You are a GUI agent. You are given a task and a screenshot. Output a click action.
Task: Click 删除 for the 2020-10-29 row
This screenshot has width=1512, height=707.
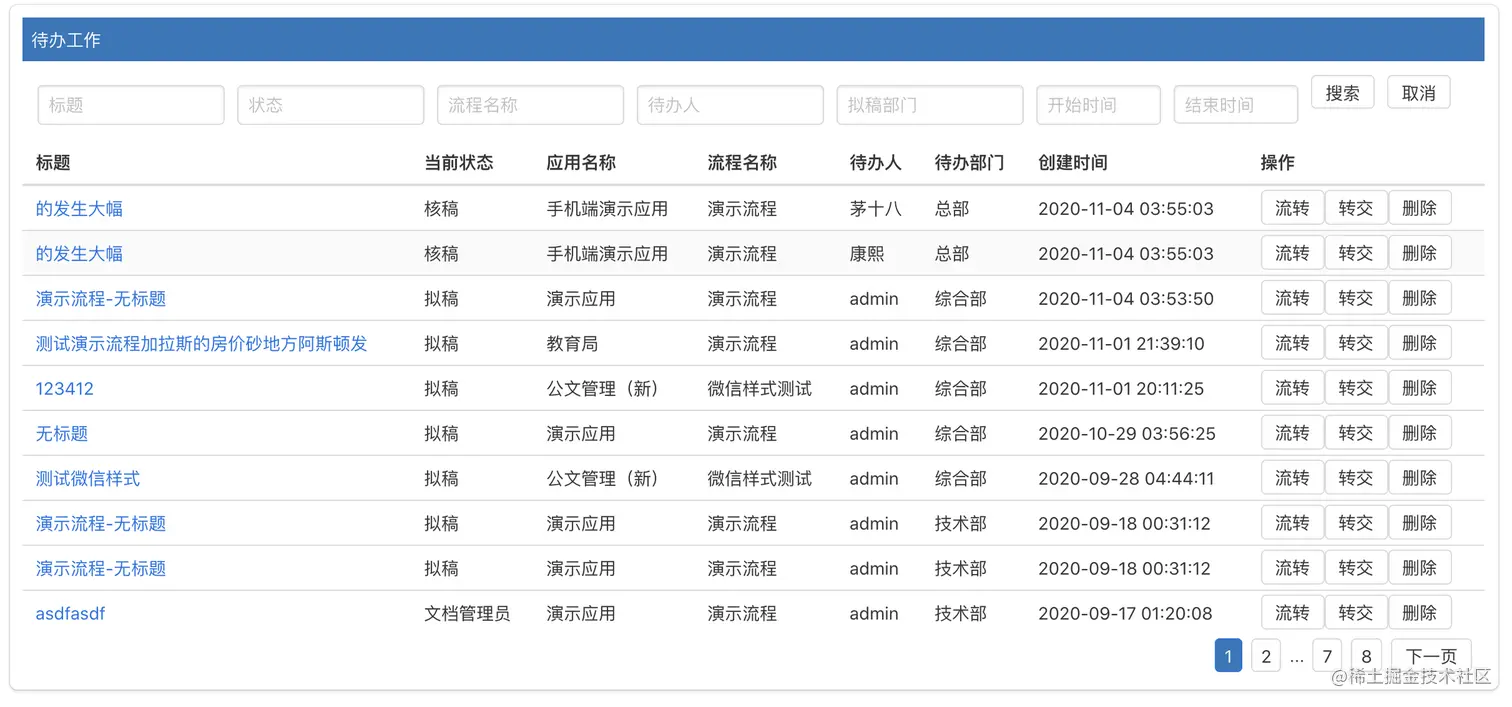coord(1420,433)
